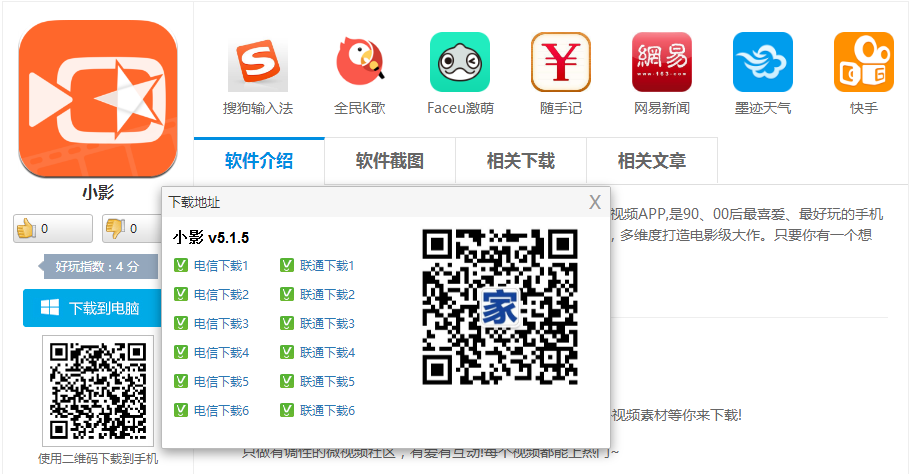The image size is (909, 474).
Task: Click green shield icon beside 联通下载5
Action: point(287,381)
